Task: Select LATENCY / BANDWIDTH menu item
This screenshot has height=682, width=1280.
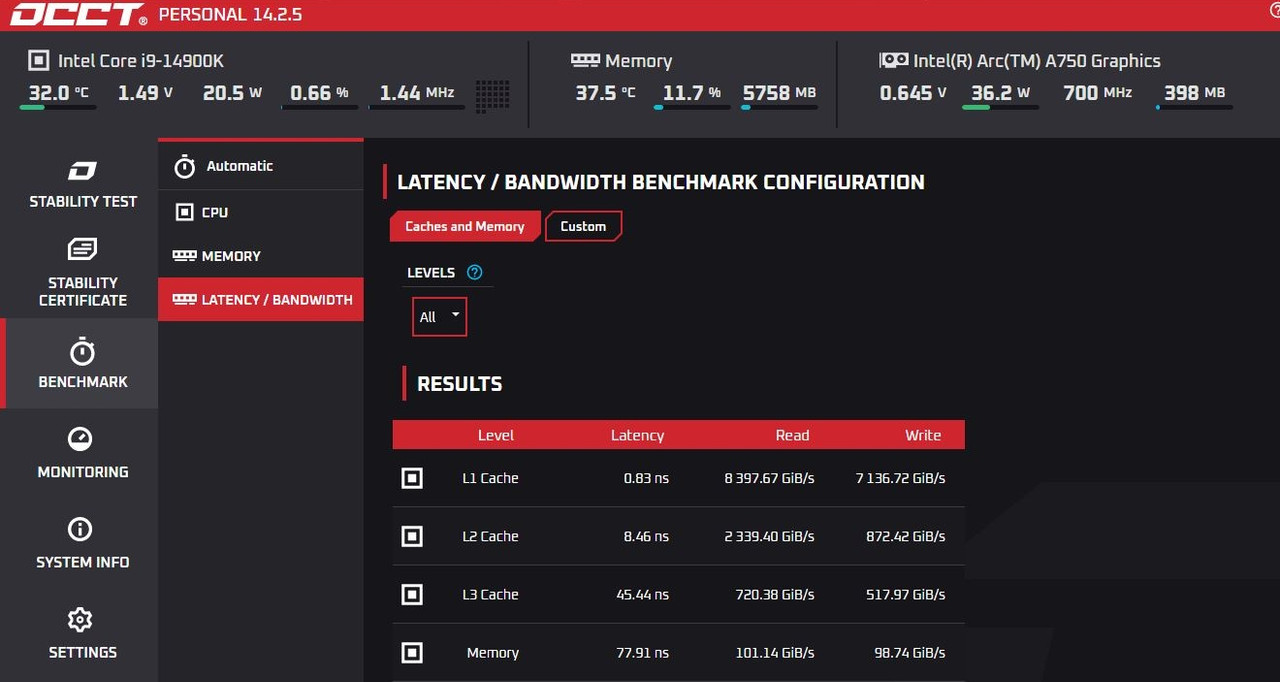Action: point(260,299)
